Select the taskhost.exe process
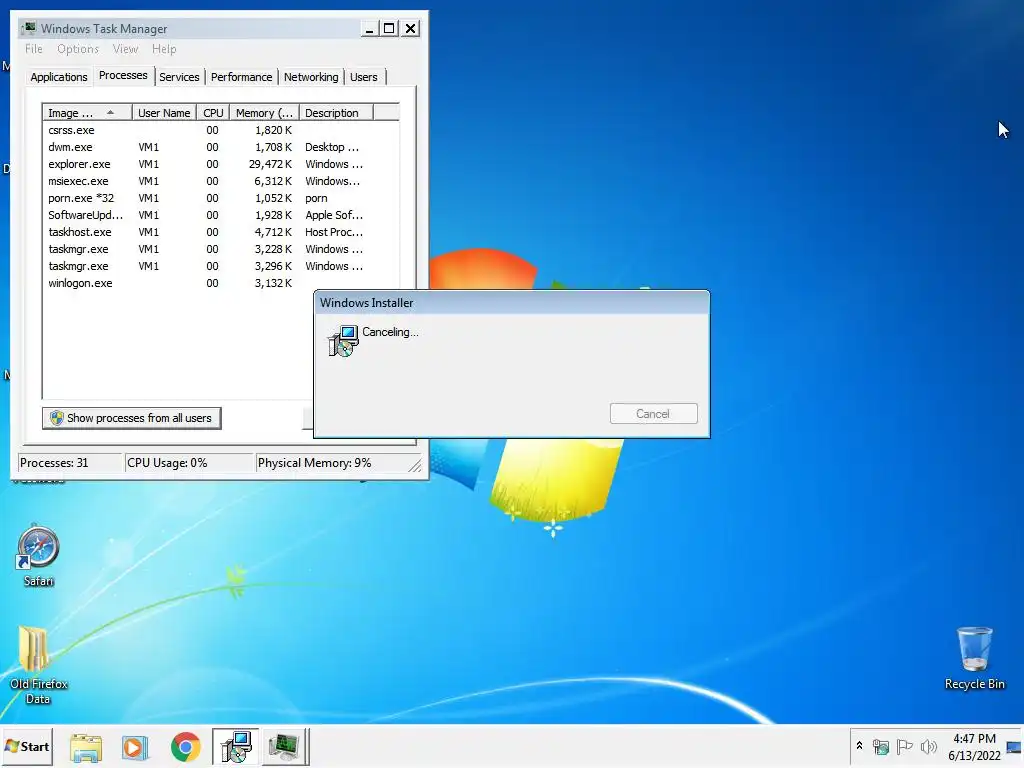Viewport: 1024px width, 768px height. 221,232
